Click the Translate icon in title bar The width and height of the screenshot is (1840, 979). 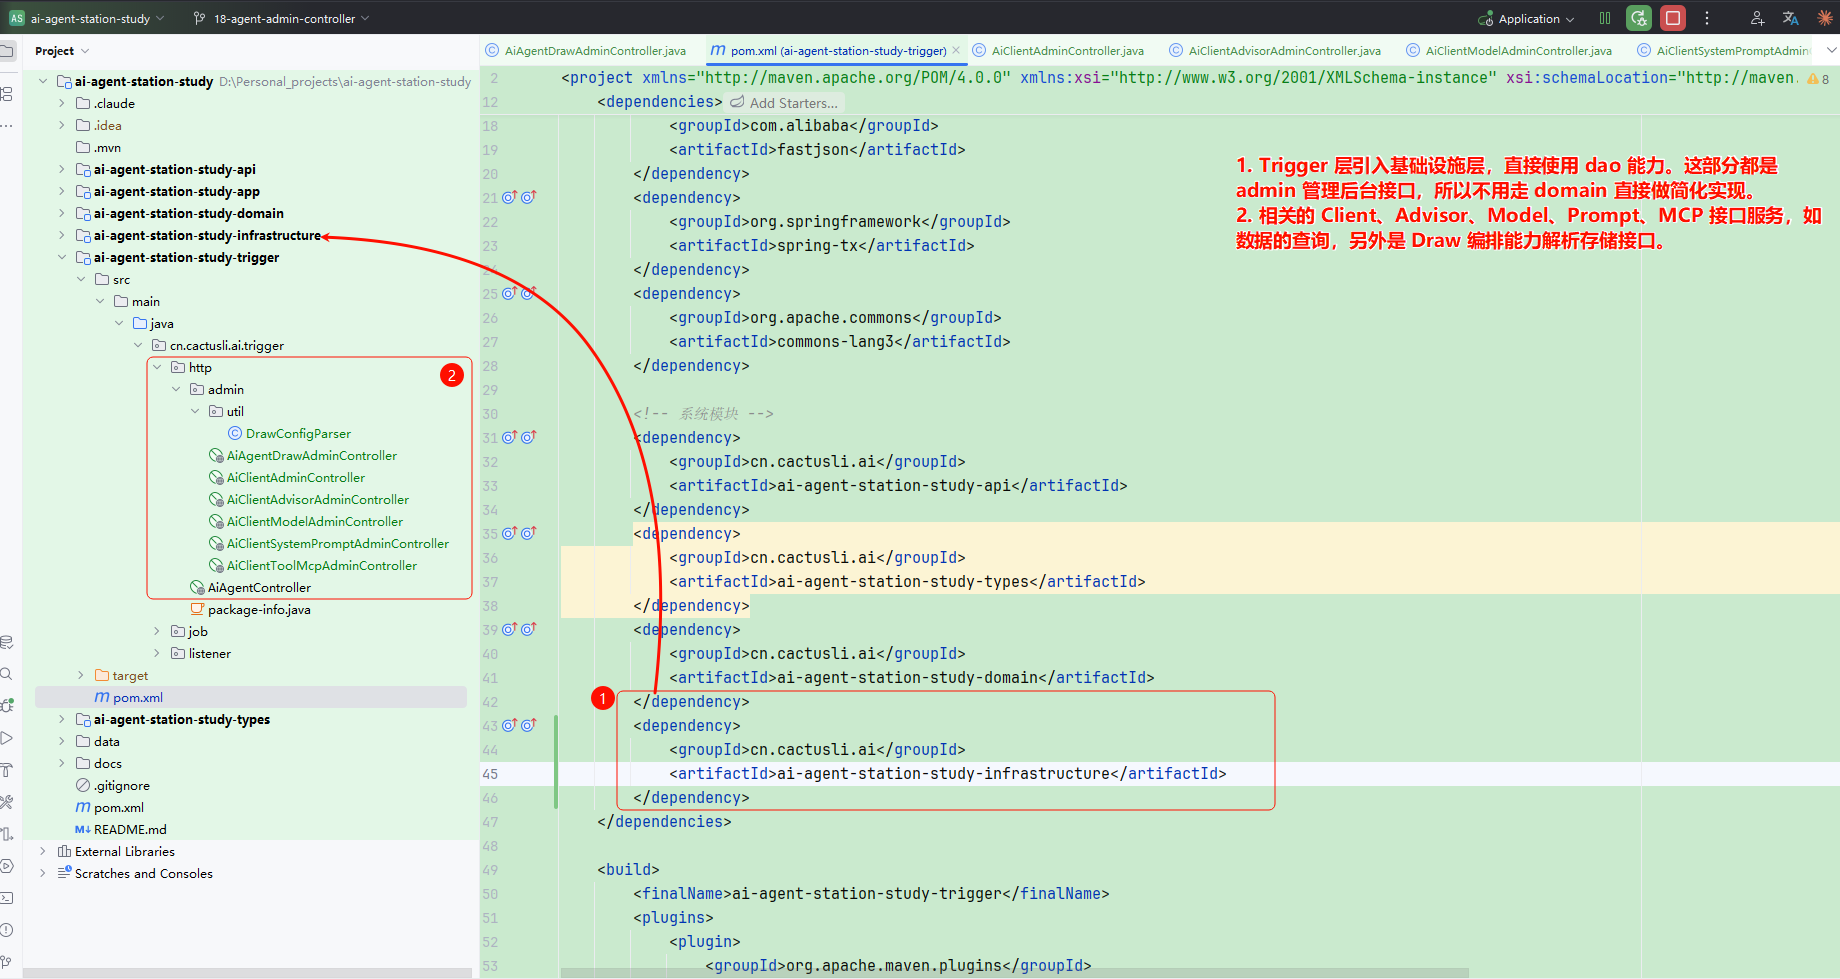(1790, 18)
